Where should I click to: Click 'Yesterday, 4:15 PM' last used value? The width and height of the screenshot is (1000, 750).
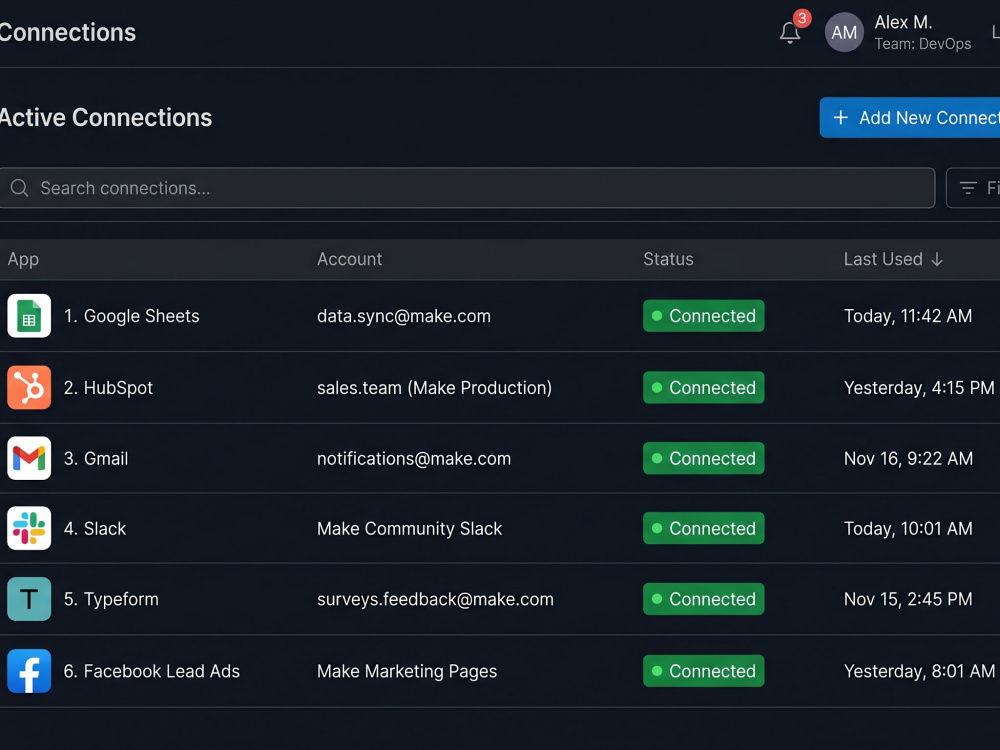(918, 388)
